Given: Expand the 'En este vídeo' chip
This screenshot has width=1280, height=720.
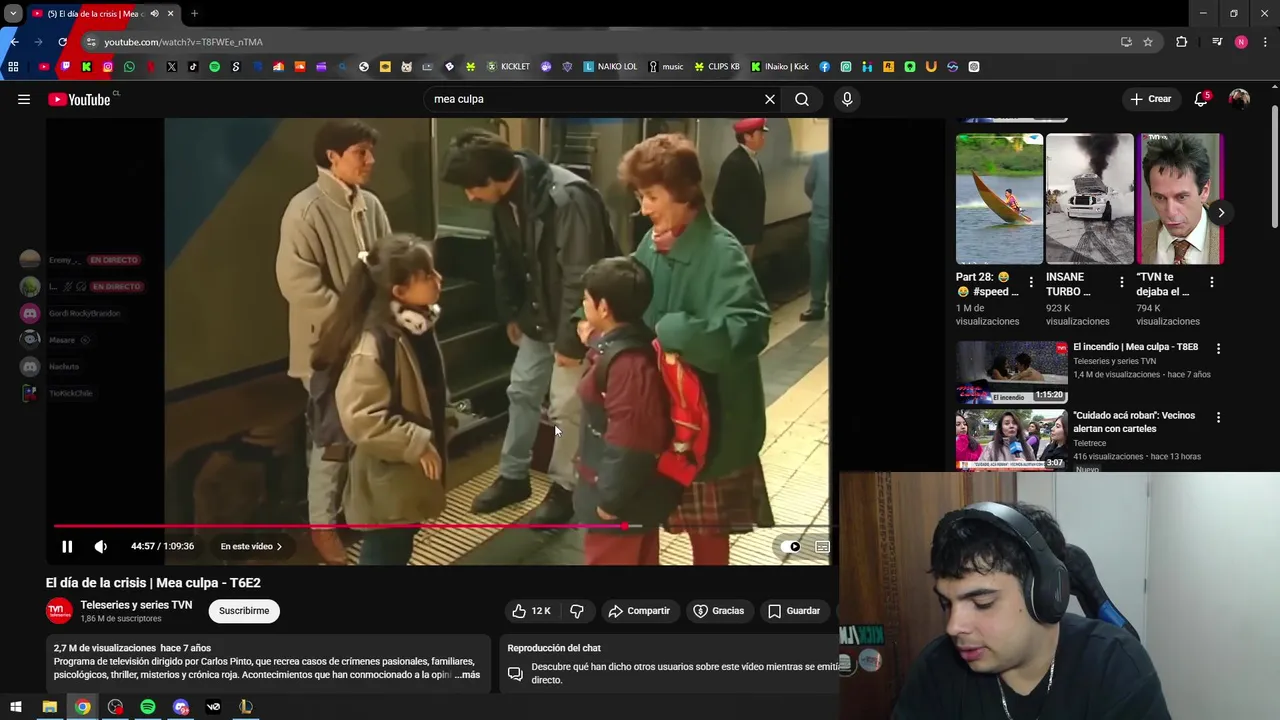Looking at the screenshot, I should [x=251, y=546].
